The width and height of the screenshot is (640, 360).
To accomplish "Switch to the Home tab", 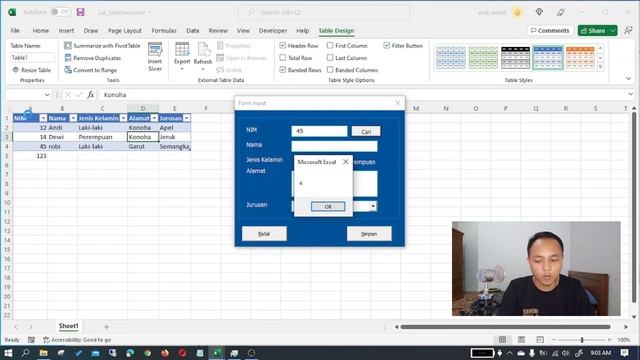I will click(40, 31).
